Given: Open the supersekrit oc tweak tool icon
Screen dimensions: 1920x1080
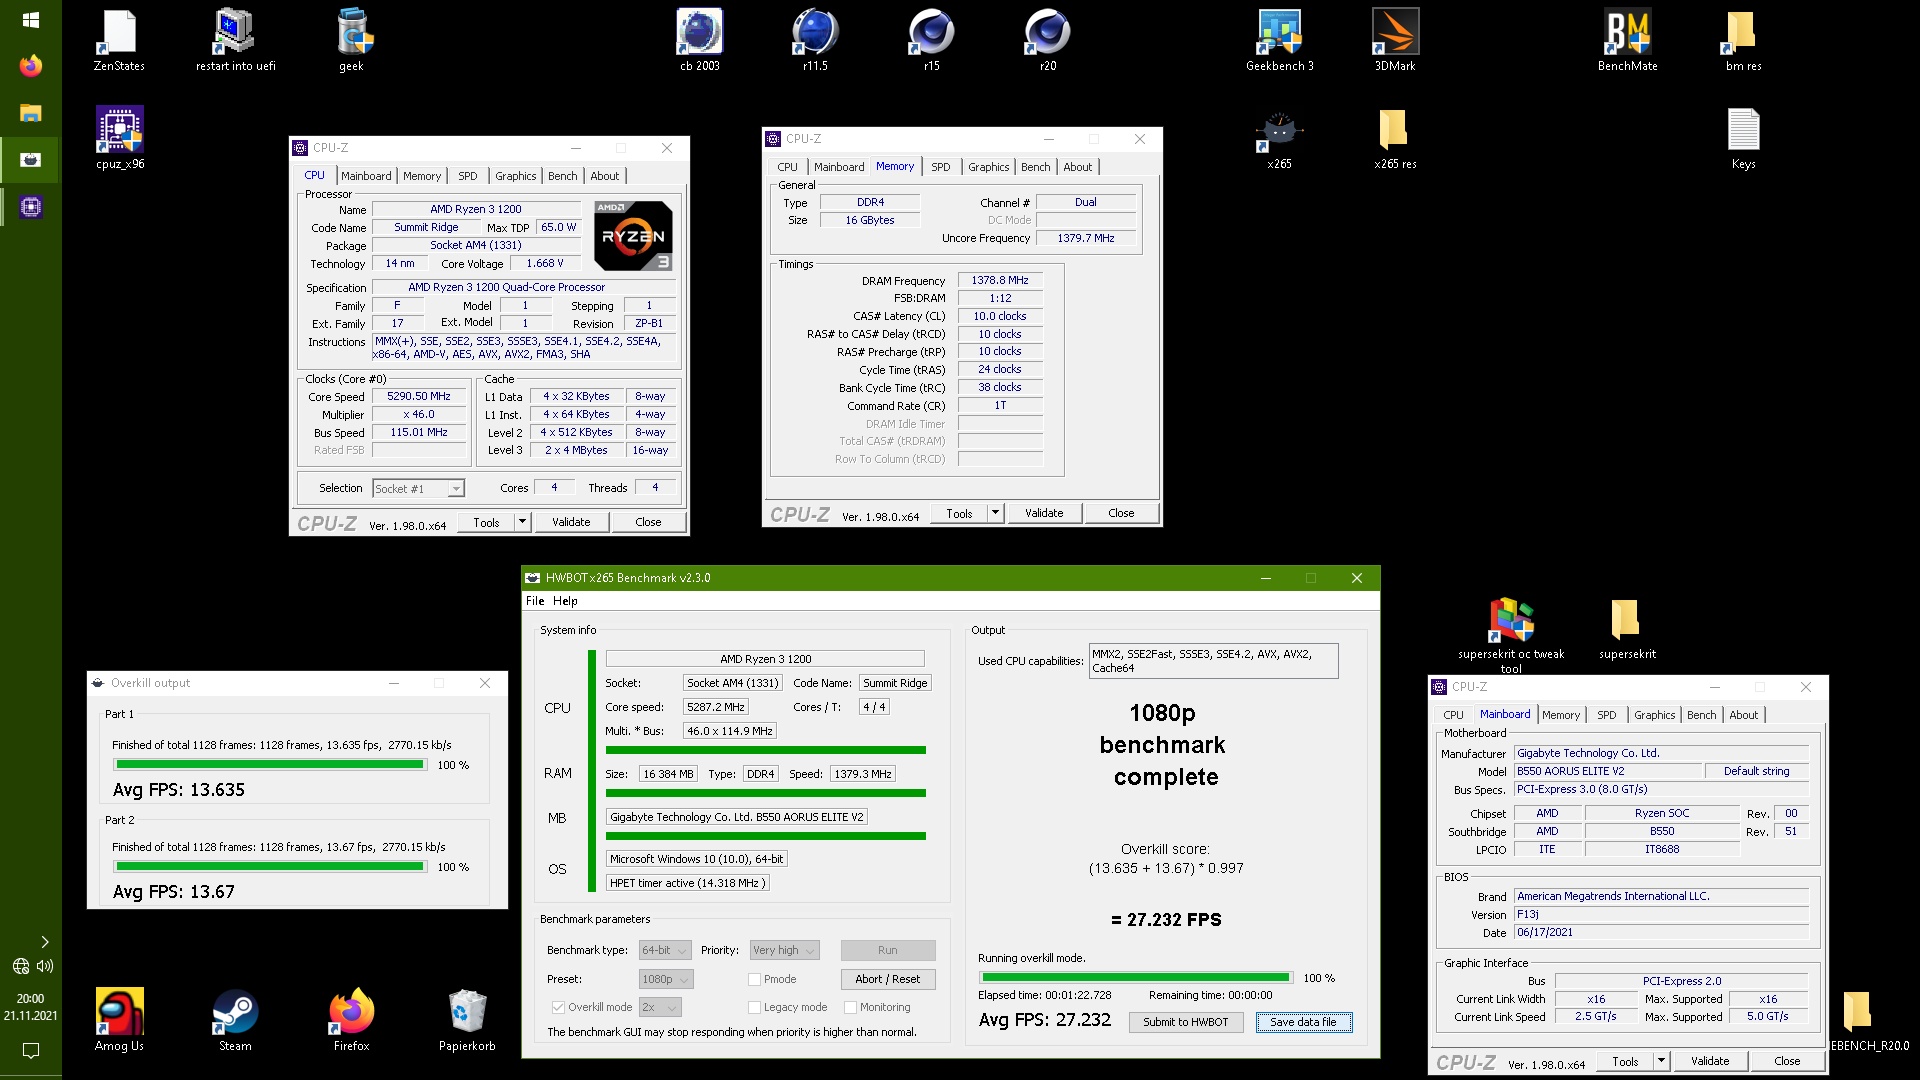Looking at the screenshot, I should (x=1511, y=635).
